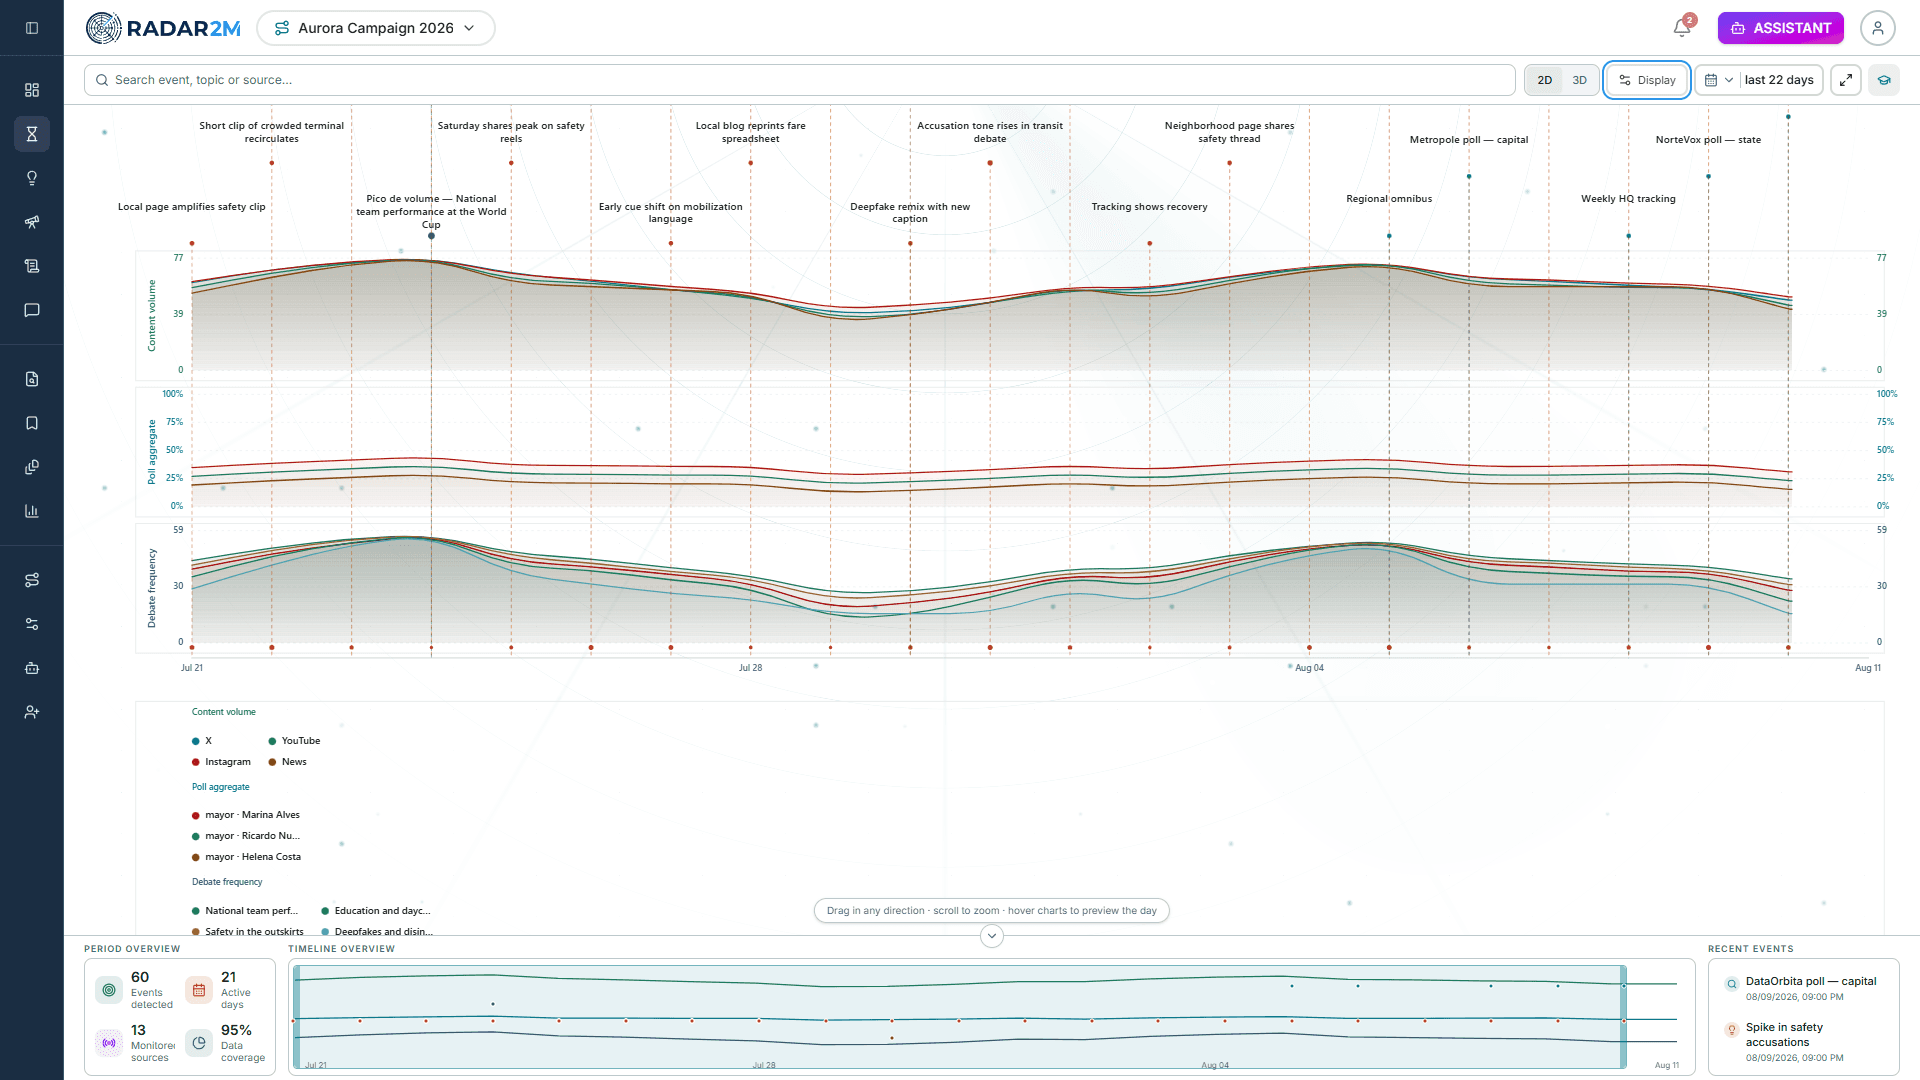The height and width of the screenshot is (1080, 1920).
Task: Collapse the bottom overview panel chevron
Action: [992, 936]
